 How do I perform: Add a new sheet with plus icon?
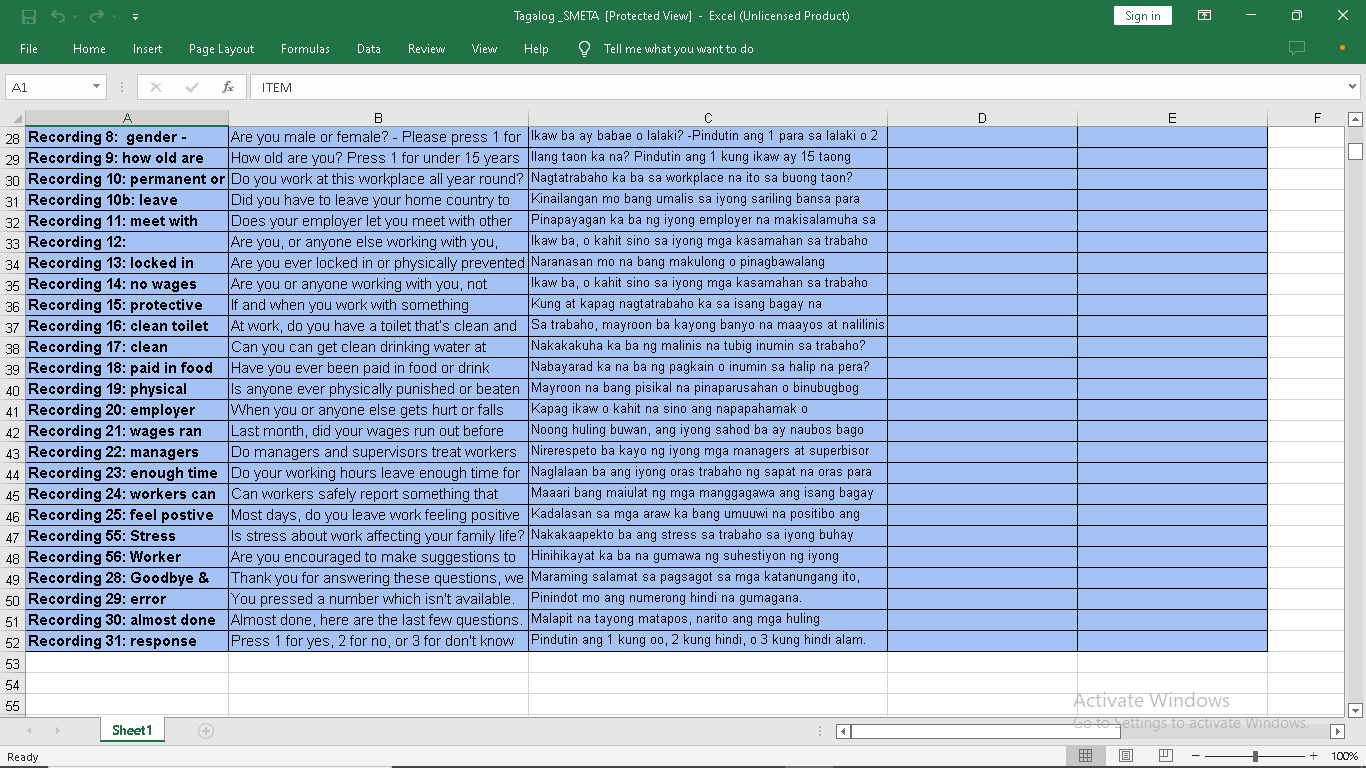206,731
